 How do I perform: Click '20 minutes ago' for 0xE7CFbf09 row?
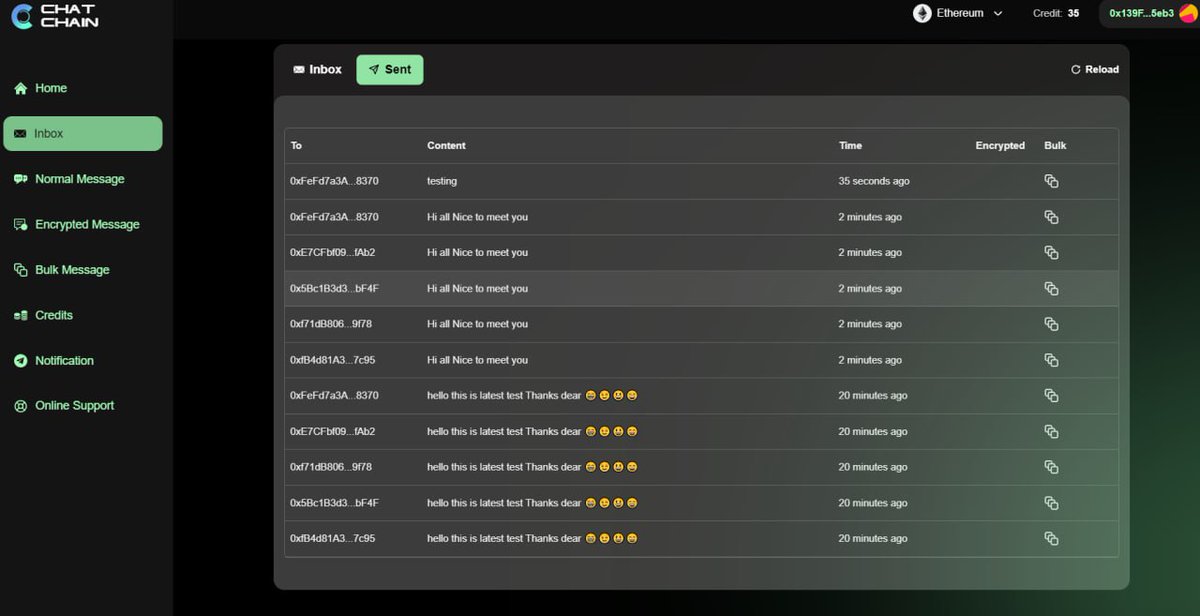pyautogui.click(x=873, y=432)
